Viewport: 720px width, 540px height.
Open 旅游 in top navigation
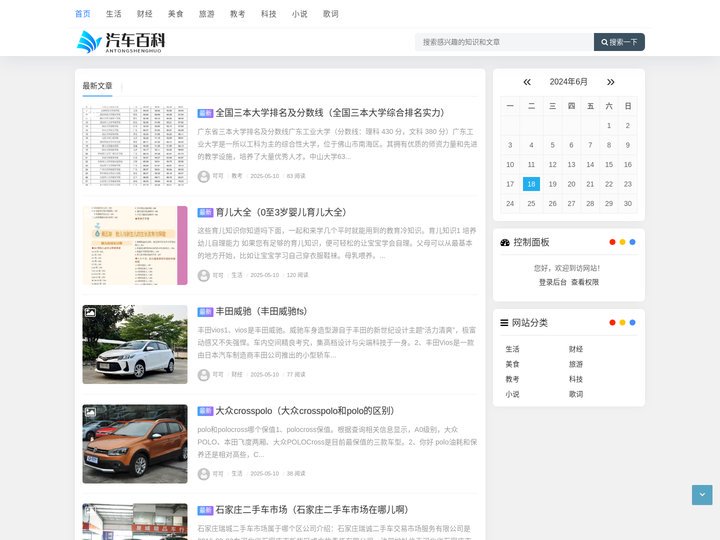click(x=207, y=14)
